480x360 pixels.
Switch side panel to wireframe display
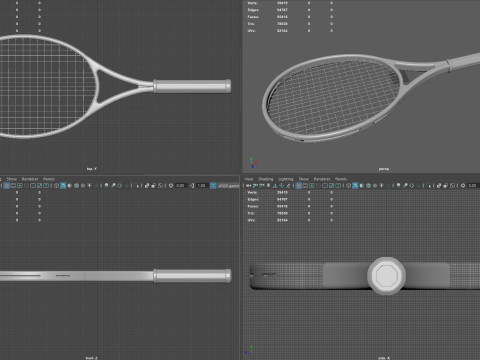pos(348,185)
